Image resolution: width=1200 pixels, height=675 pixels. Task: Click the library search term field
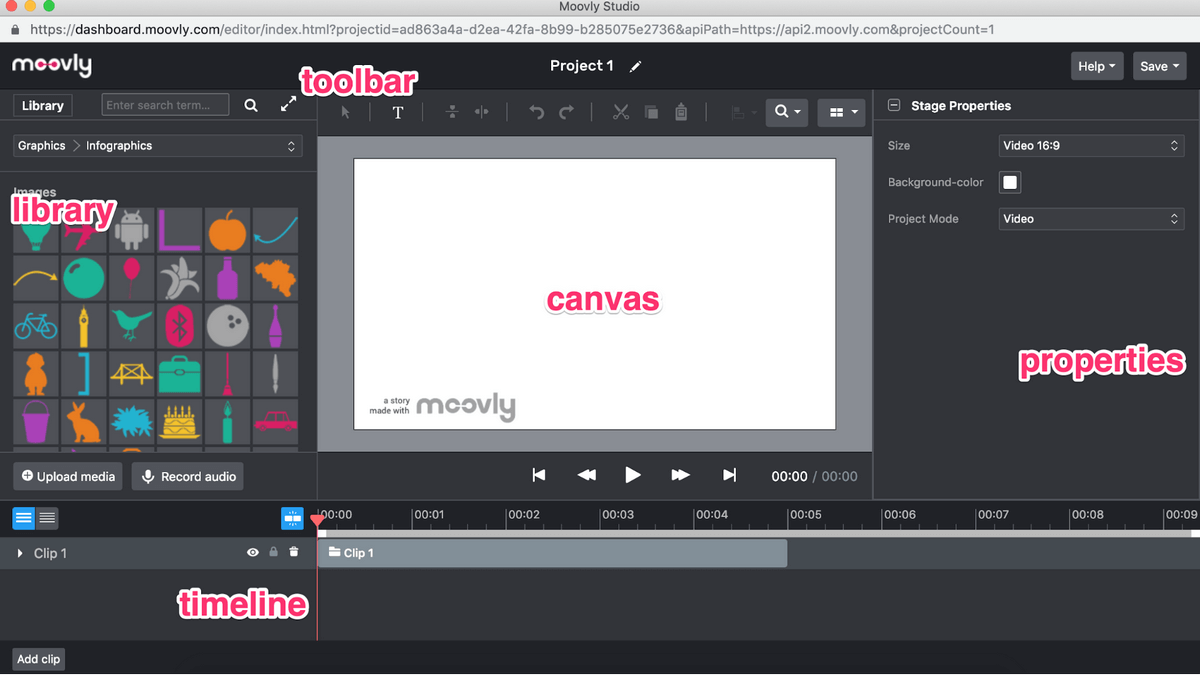166,105
